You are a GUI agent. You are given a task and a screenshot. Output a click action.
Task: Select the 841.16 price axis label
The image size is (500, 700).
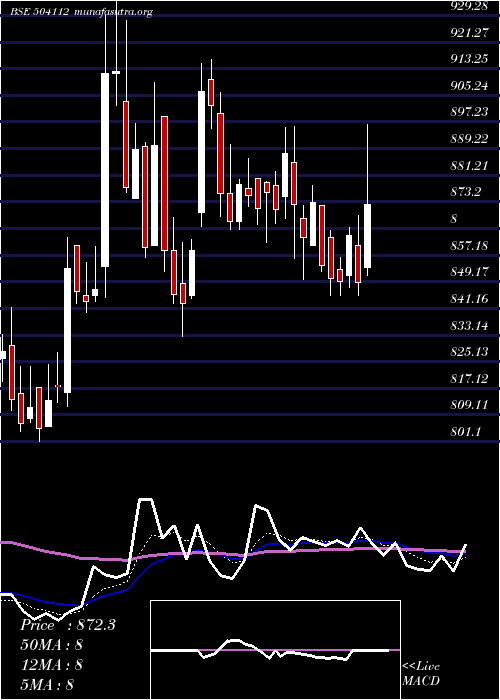pos(469,298)
